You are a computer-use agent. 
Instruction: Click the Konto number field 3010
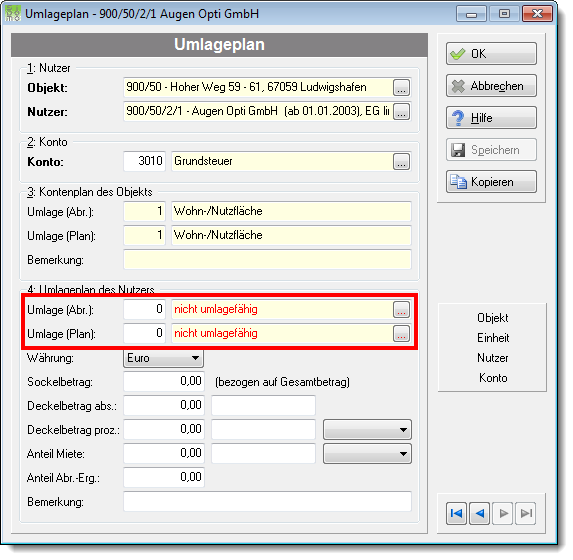coord(145,161)
